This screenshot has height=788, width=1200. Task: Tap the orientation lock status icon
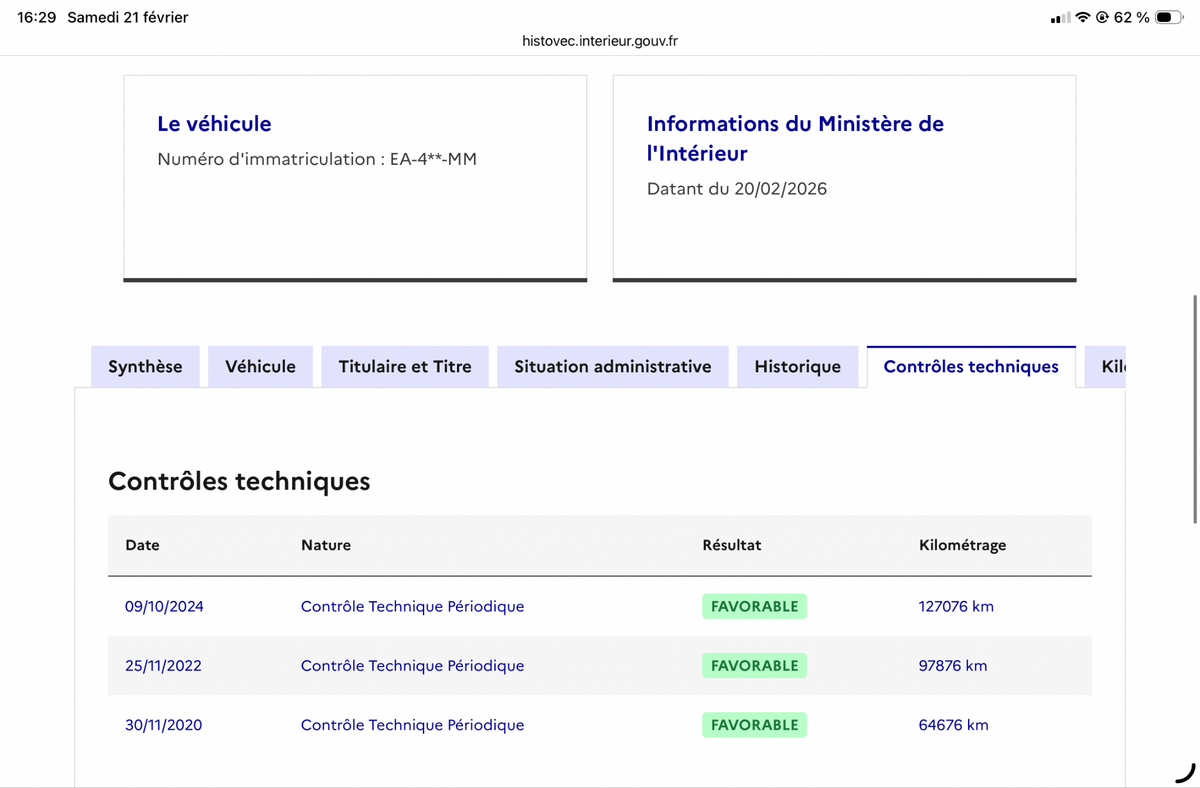coord(1102,17)
